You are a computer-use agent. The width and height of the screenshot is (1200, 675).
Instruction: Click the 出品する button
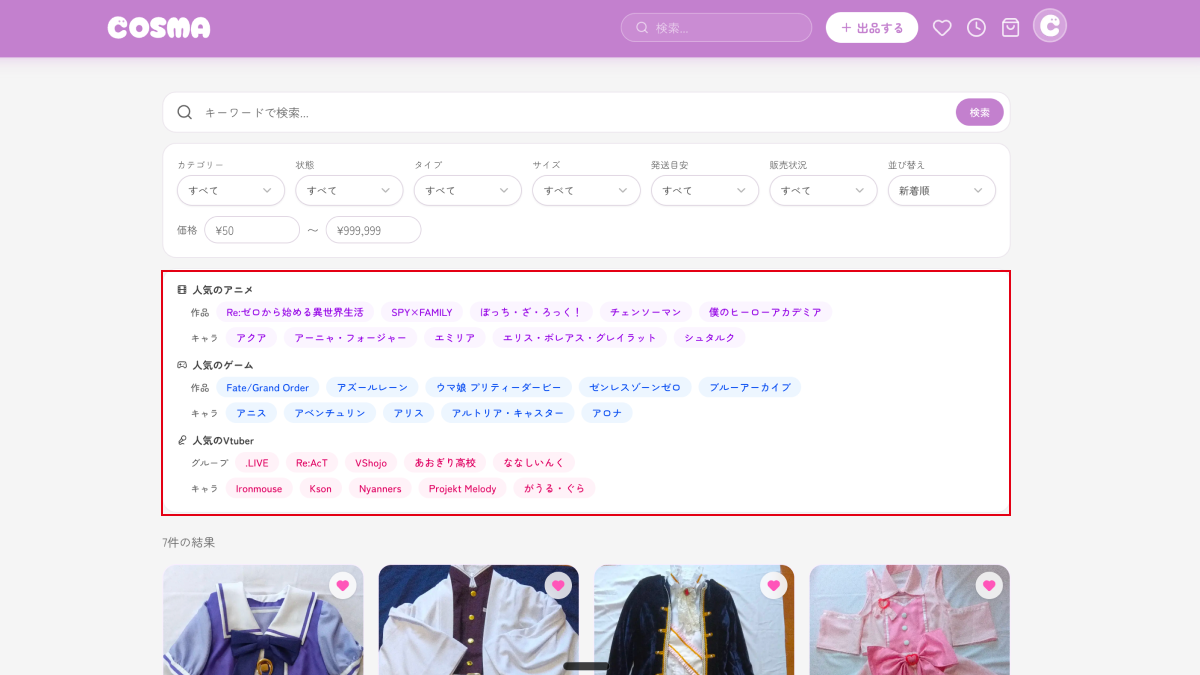tap(871, 27)
